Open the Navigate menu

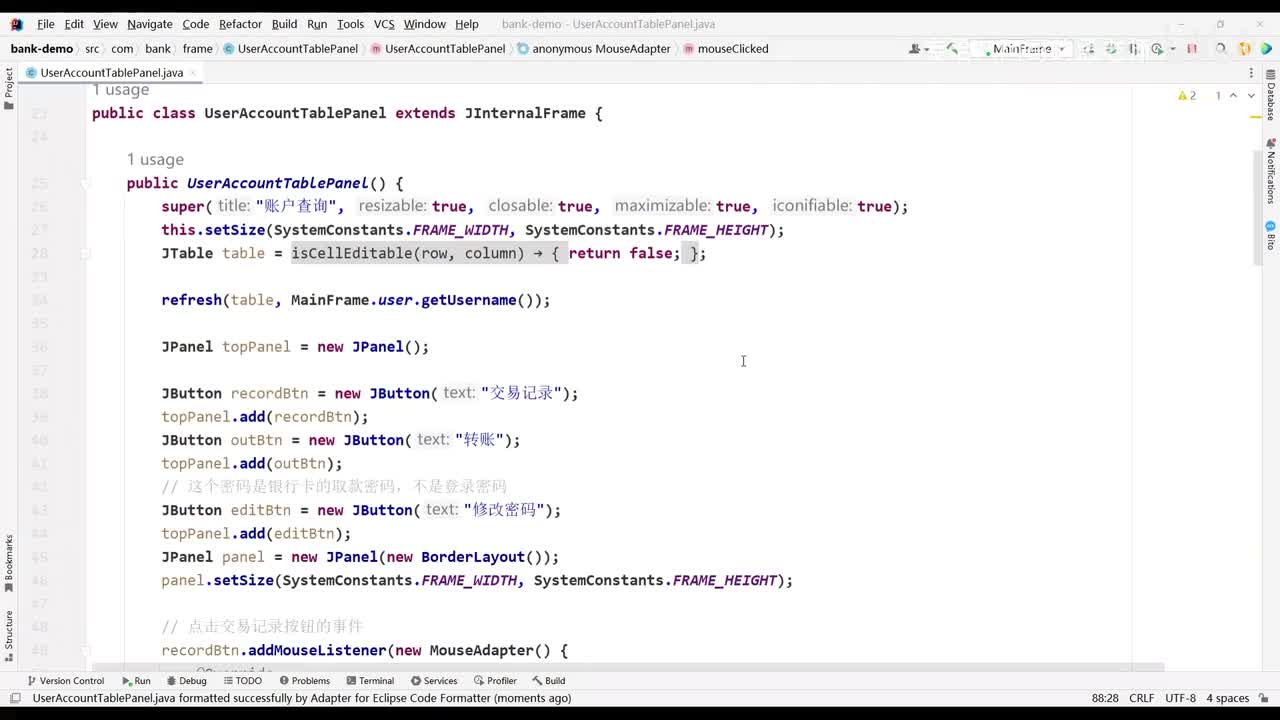(x=149, y=24)
